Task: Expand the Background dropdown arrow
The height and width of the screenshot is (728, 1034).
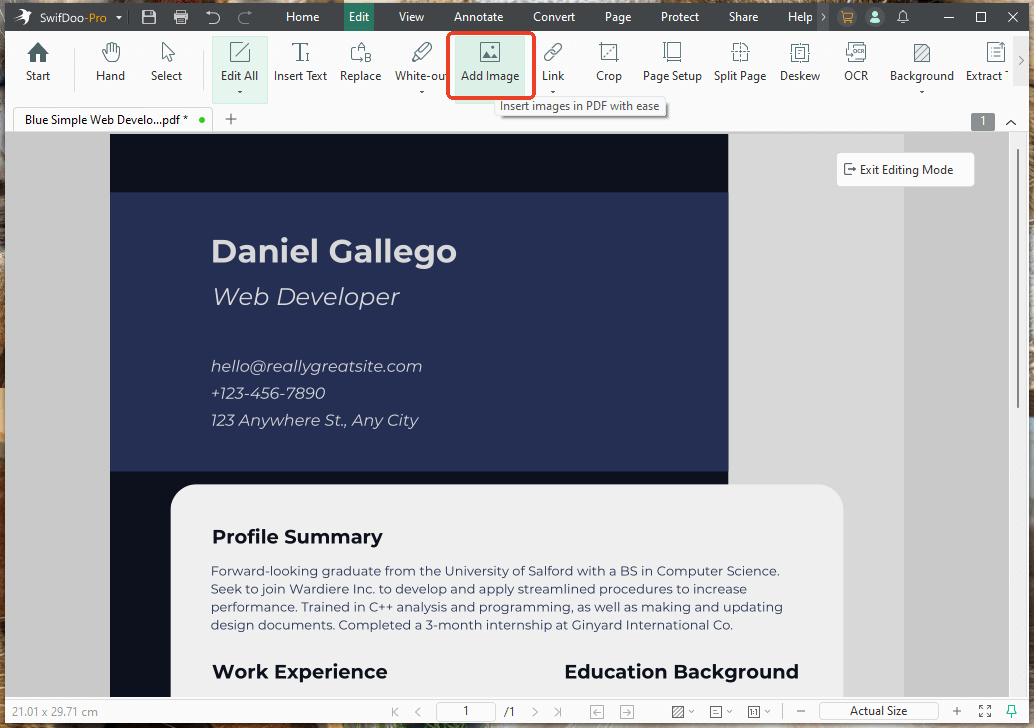Action: pos(921,92)
